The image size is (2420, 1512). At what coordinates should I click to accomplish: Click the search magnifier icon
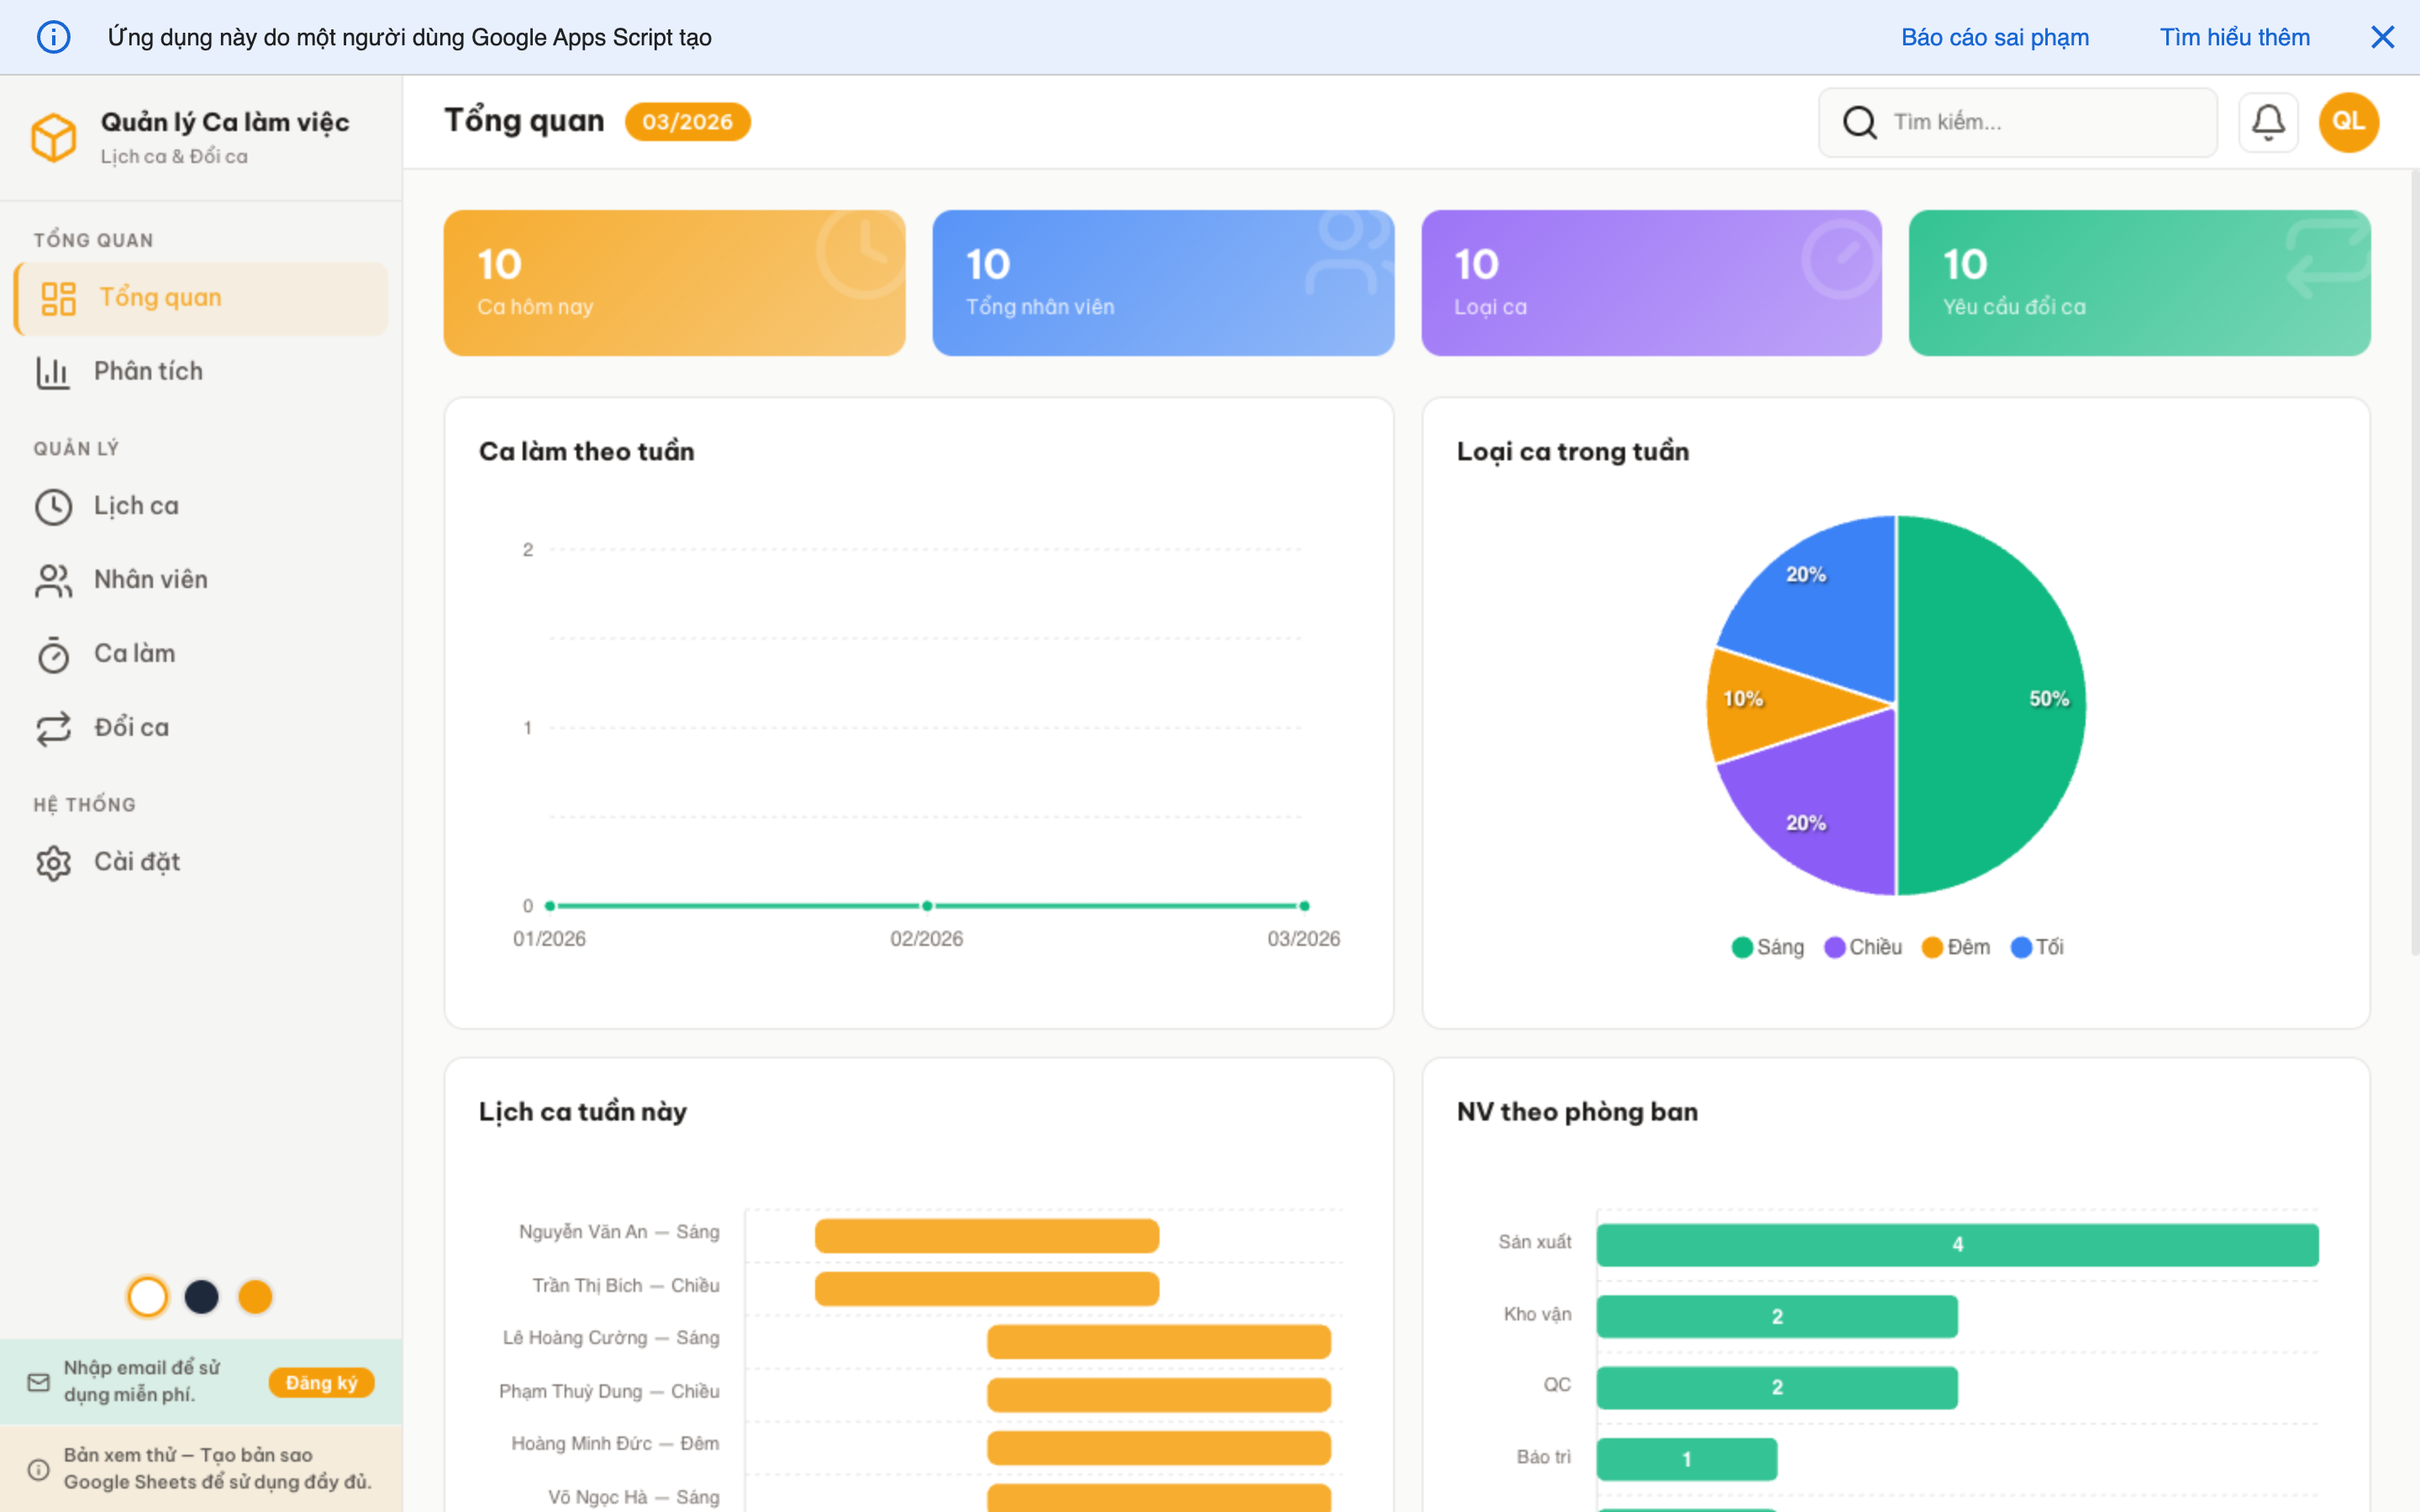(1859, 122)
